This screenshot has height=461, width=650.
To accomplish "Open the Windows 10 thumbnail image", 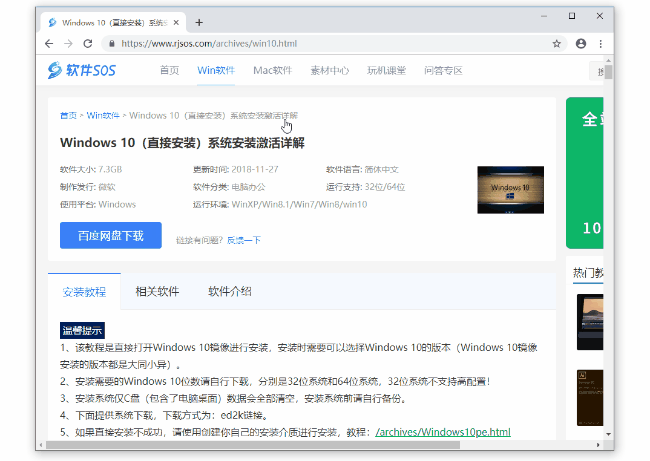I will (x=510, y=190).
